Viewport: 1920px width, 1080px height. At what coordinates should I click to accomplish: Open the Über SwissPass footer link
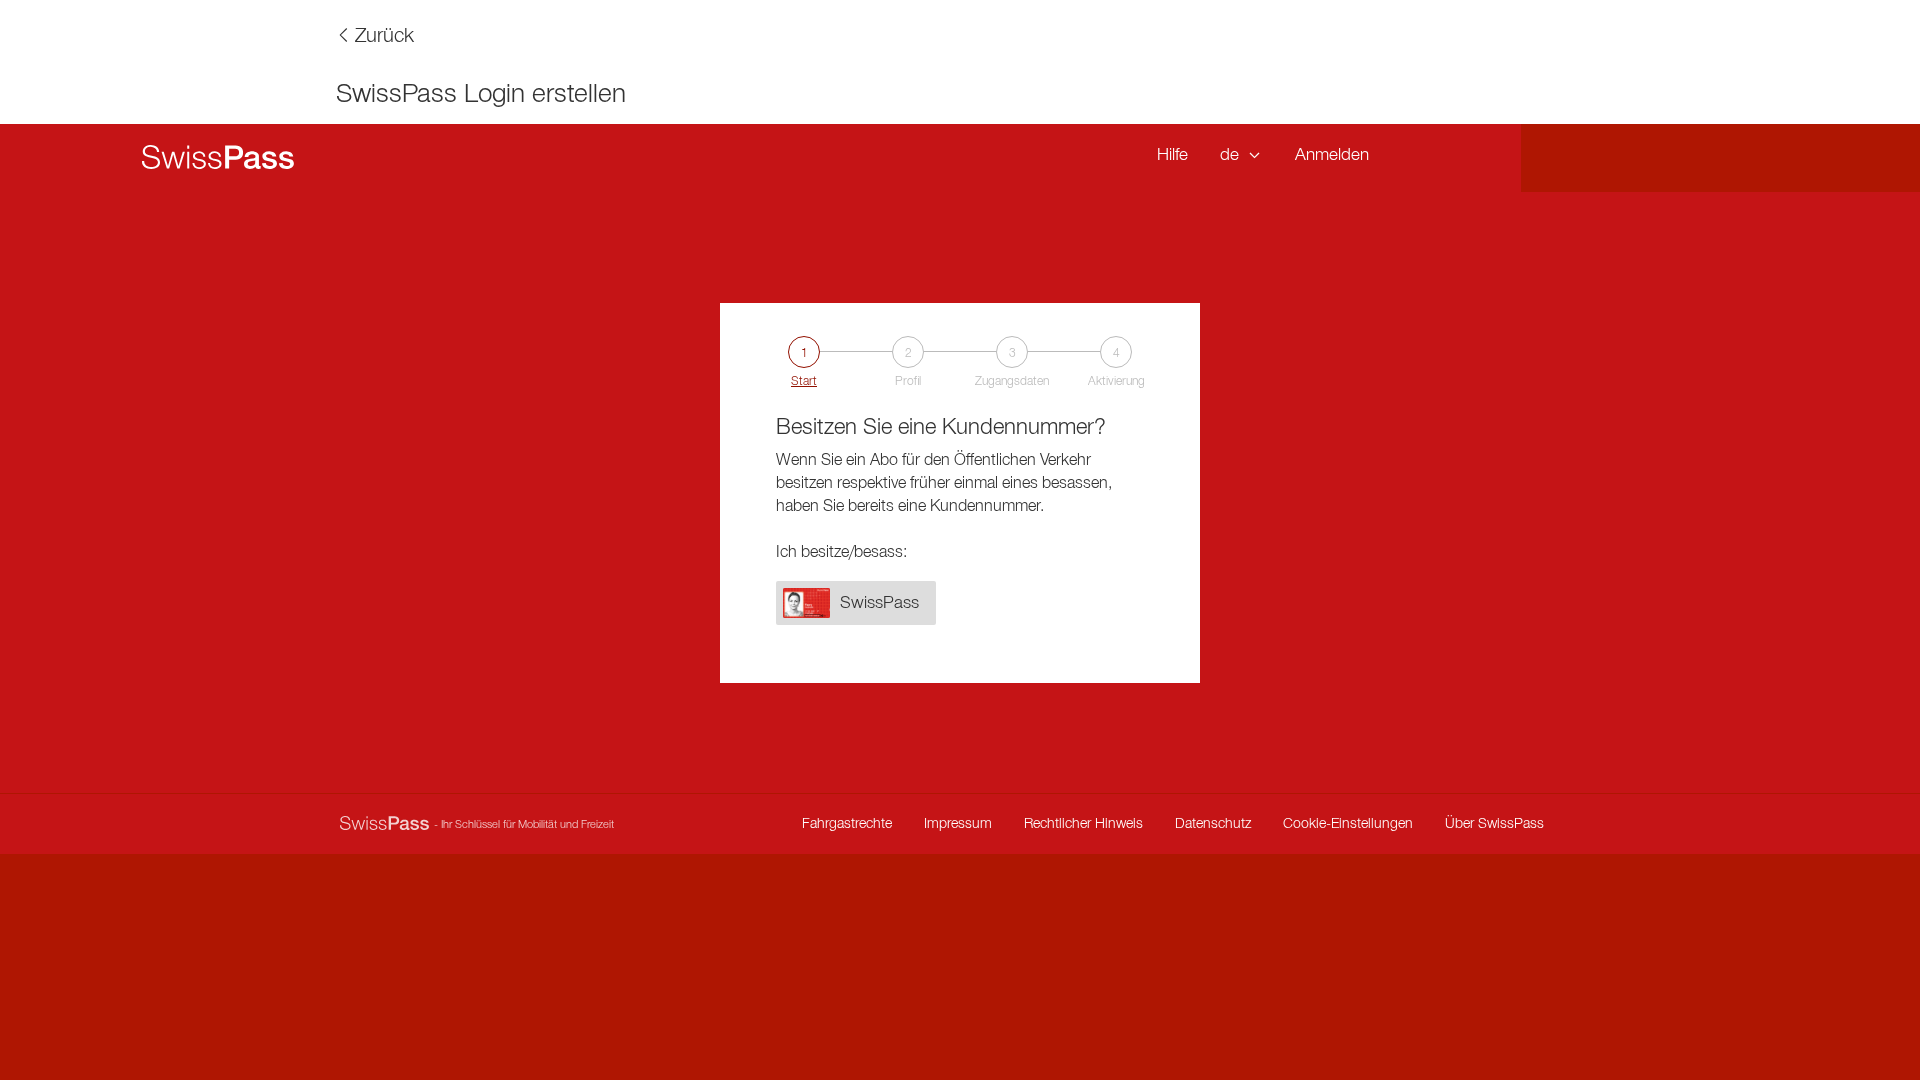pos(1494,824)
